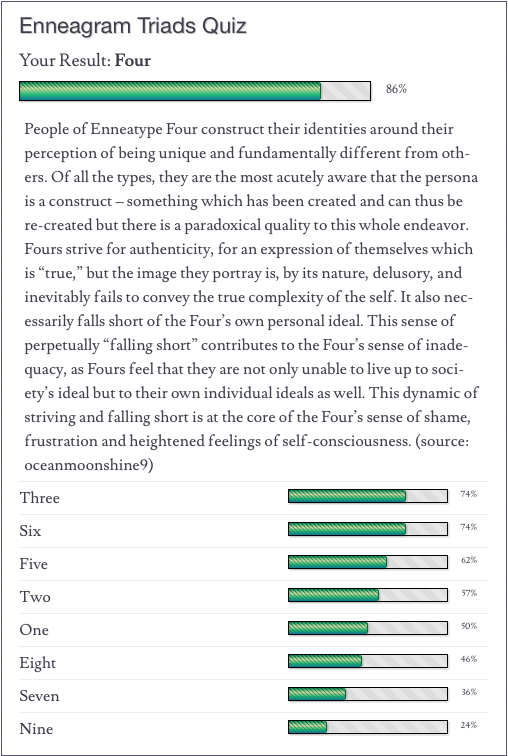Screen dimensions: 508x756
Task: Select the Two result row label
Action: point(35,597)
